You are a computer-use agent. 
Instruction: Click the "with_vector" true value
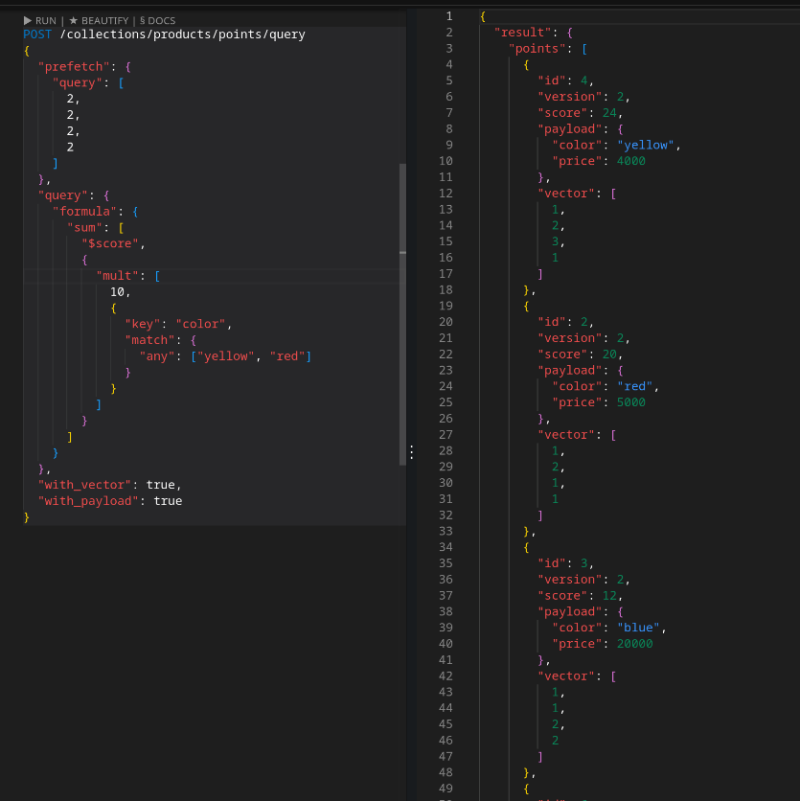(x=160, y=485)
